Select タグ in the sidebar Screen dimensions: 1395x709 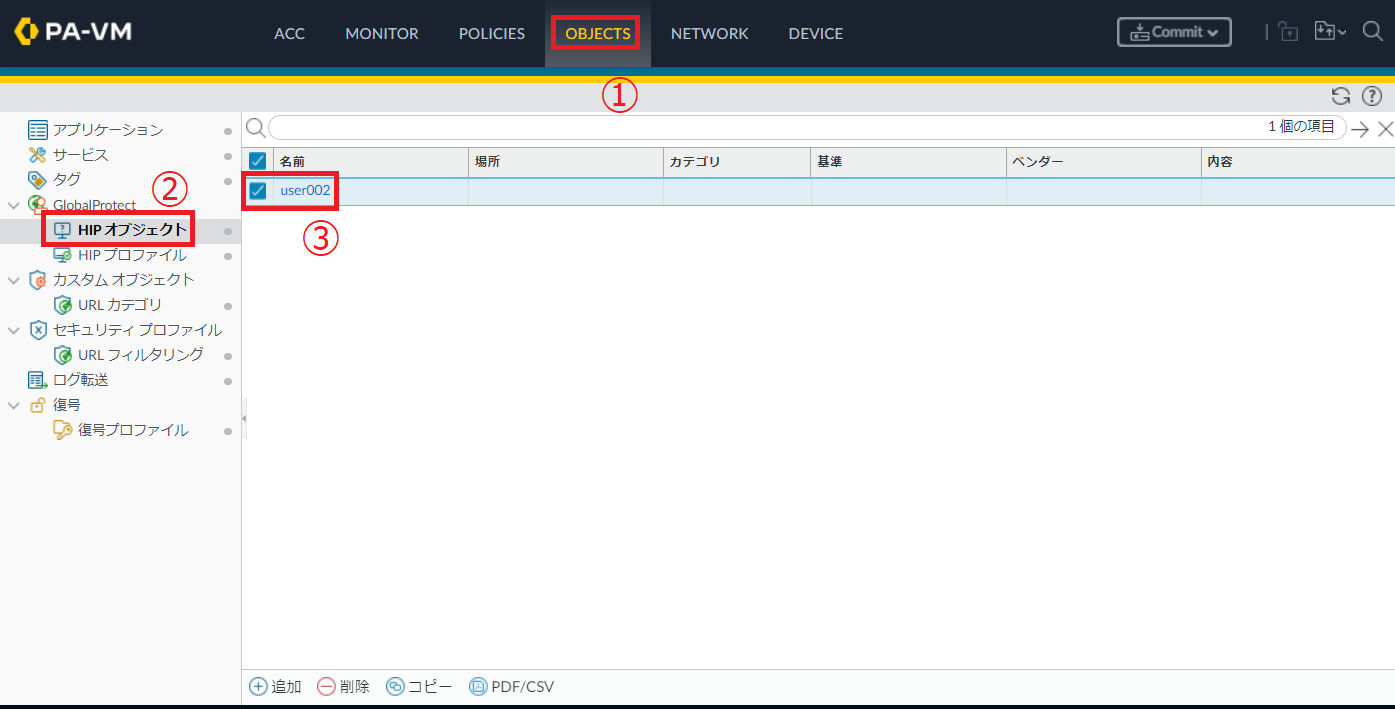(66, 180)
